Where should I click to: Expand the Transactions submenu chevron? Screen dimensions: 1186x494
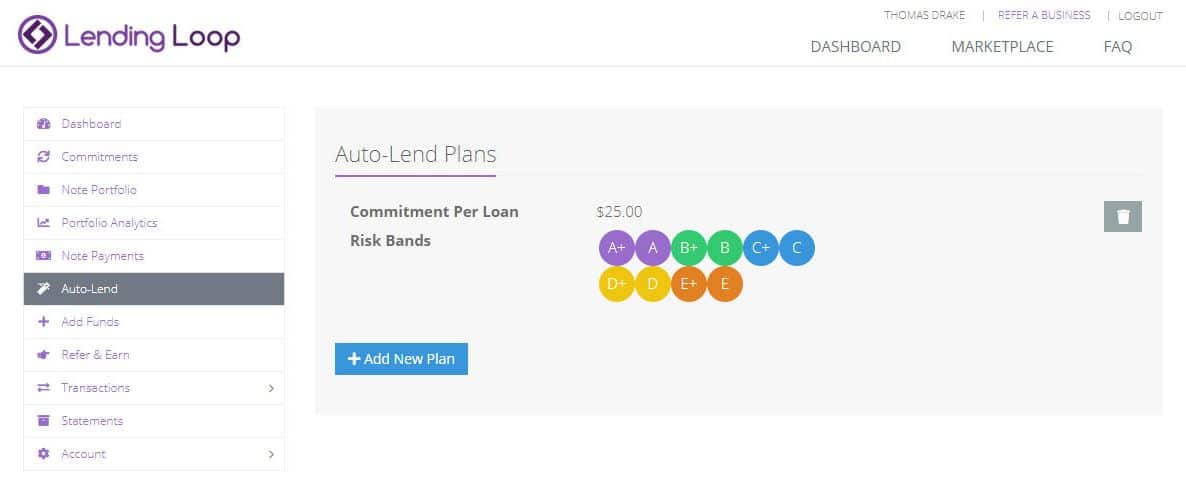pos(272,388)
